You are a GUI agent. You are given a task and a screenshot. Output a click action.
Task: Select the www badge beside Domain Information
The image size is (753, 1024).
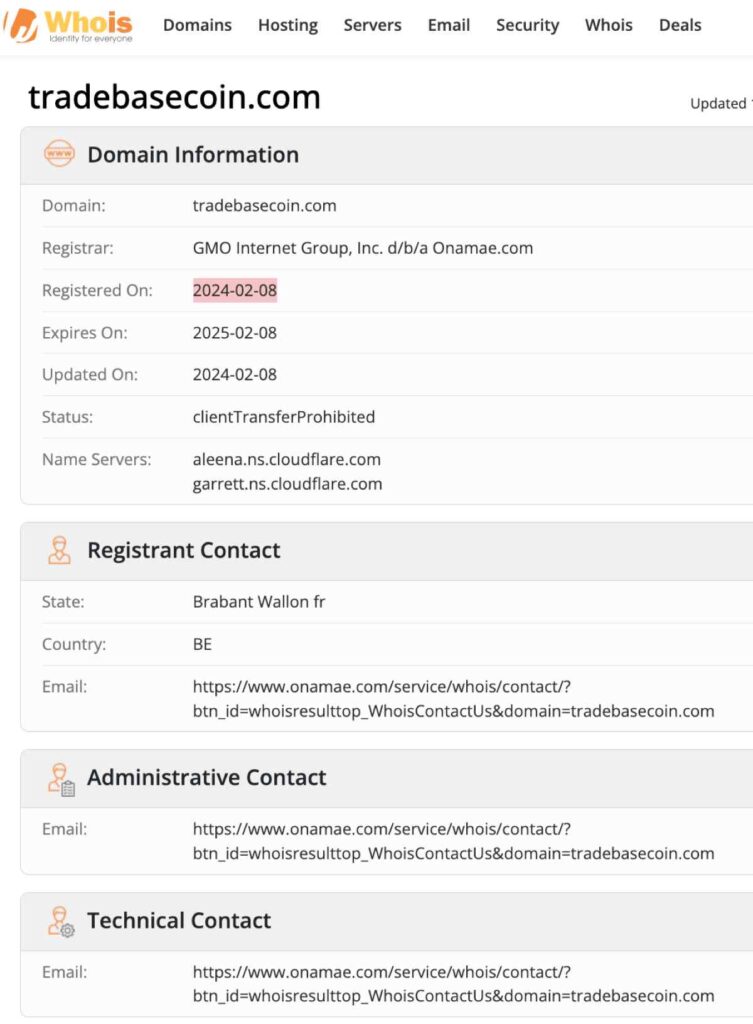tap(60, 155)
